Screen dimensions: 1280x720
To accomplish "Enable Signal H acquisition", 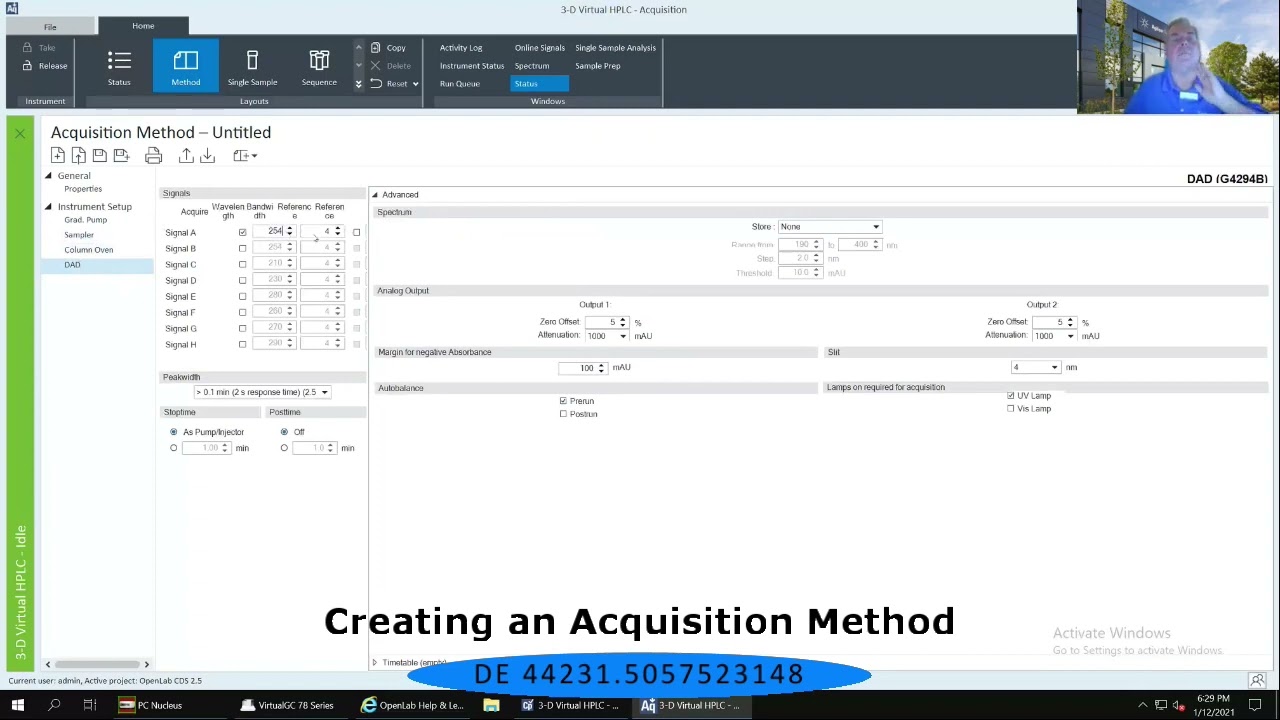I will [242, 344].
